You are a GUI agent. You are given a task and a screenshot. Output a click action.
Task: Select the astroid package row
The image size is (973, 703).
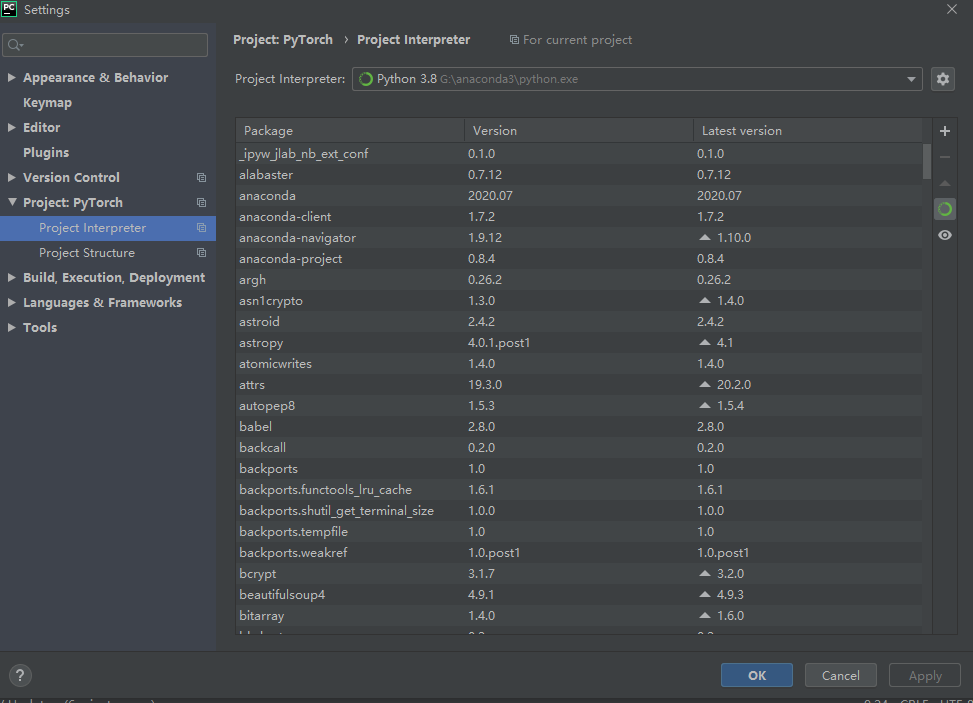tap(579, 321)
